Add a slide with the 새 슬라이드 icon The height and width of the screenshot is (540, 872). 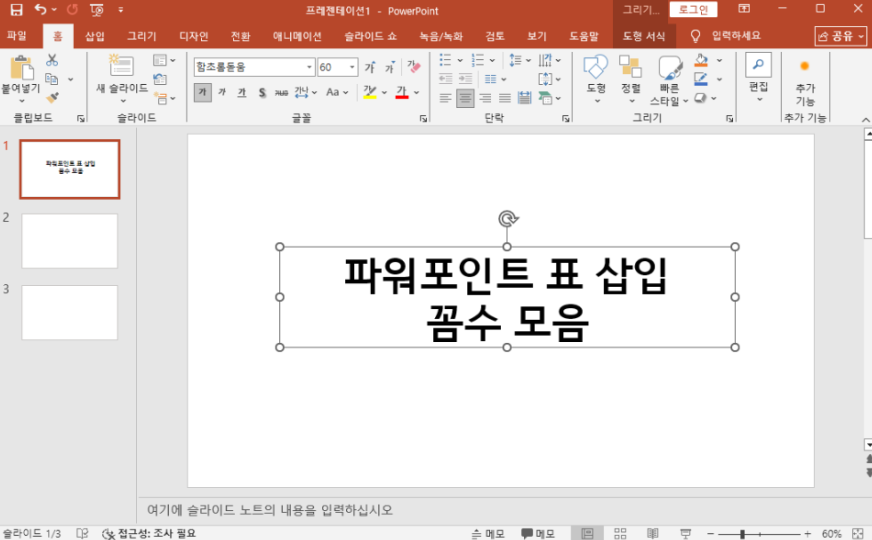[121, 66]
